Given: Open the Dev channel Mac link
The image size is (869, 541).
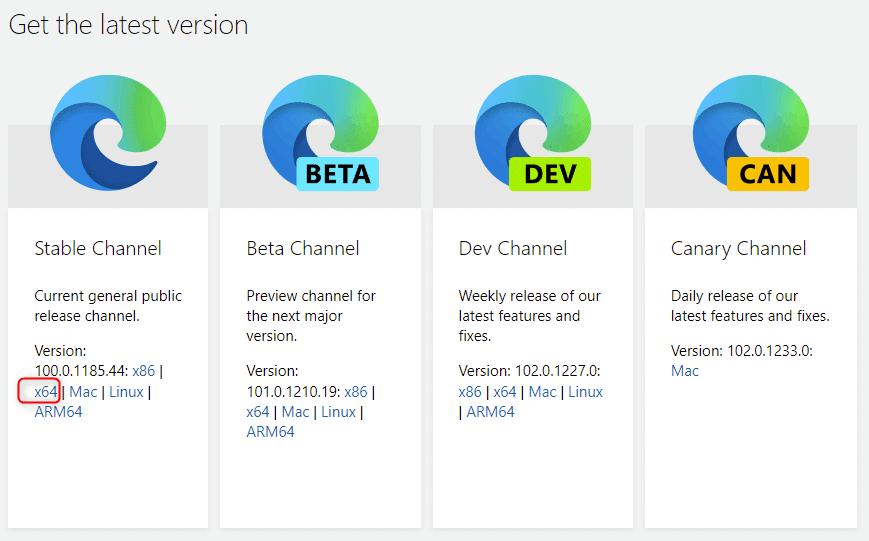Looking at the screenshot, I should pos(543,391).
